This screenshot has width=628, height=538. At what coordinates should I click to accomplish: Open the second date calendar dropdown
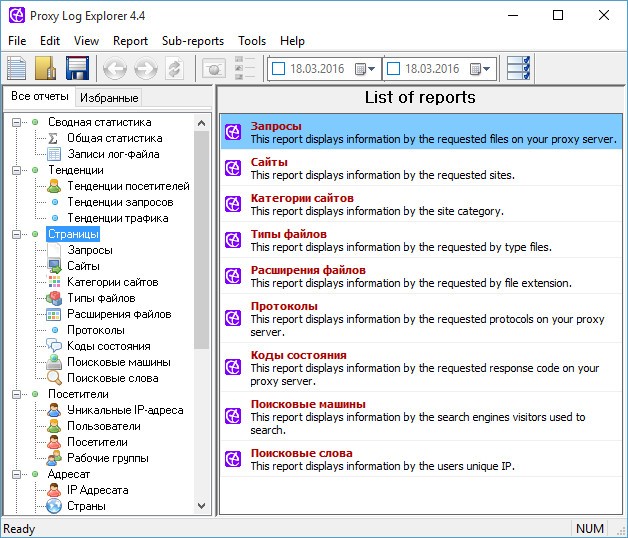pyautogui.click(x=481, y=69)
